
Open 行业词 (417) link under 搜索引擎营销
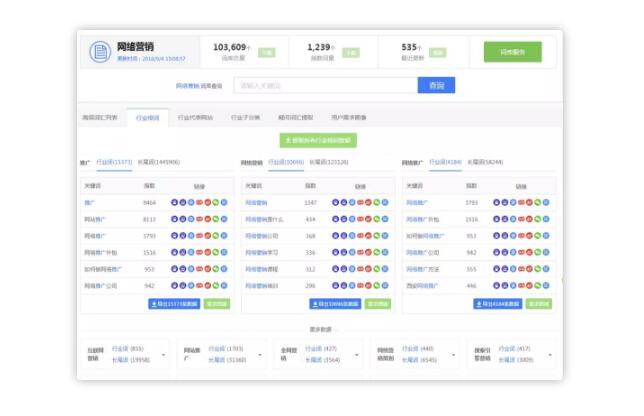515,349
